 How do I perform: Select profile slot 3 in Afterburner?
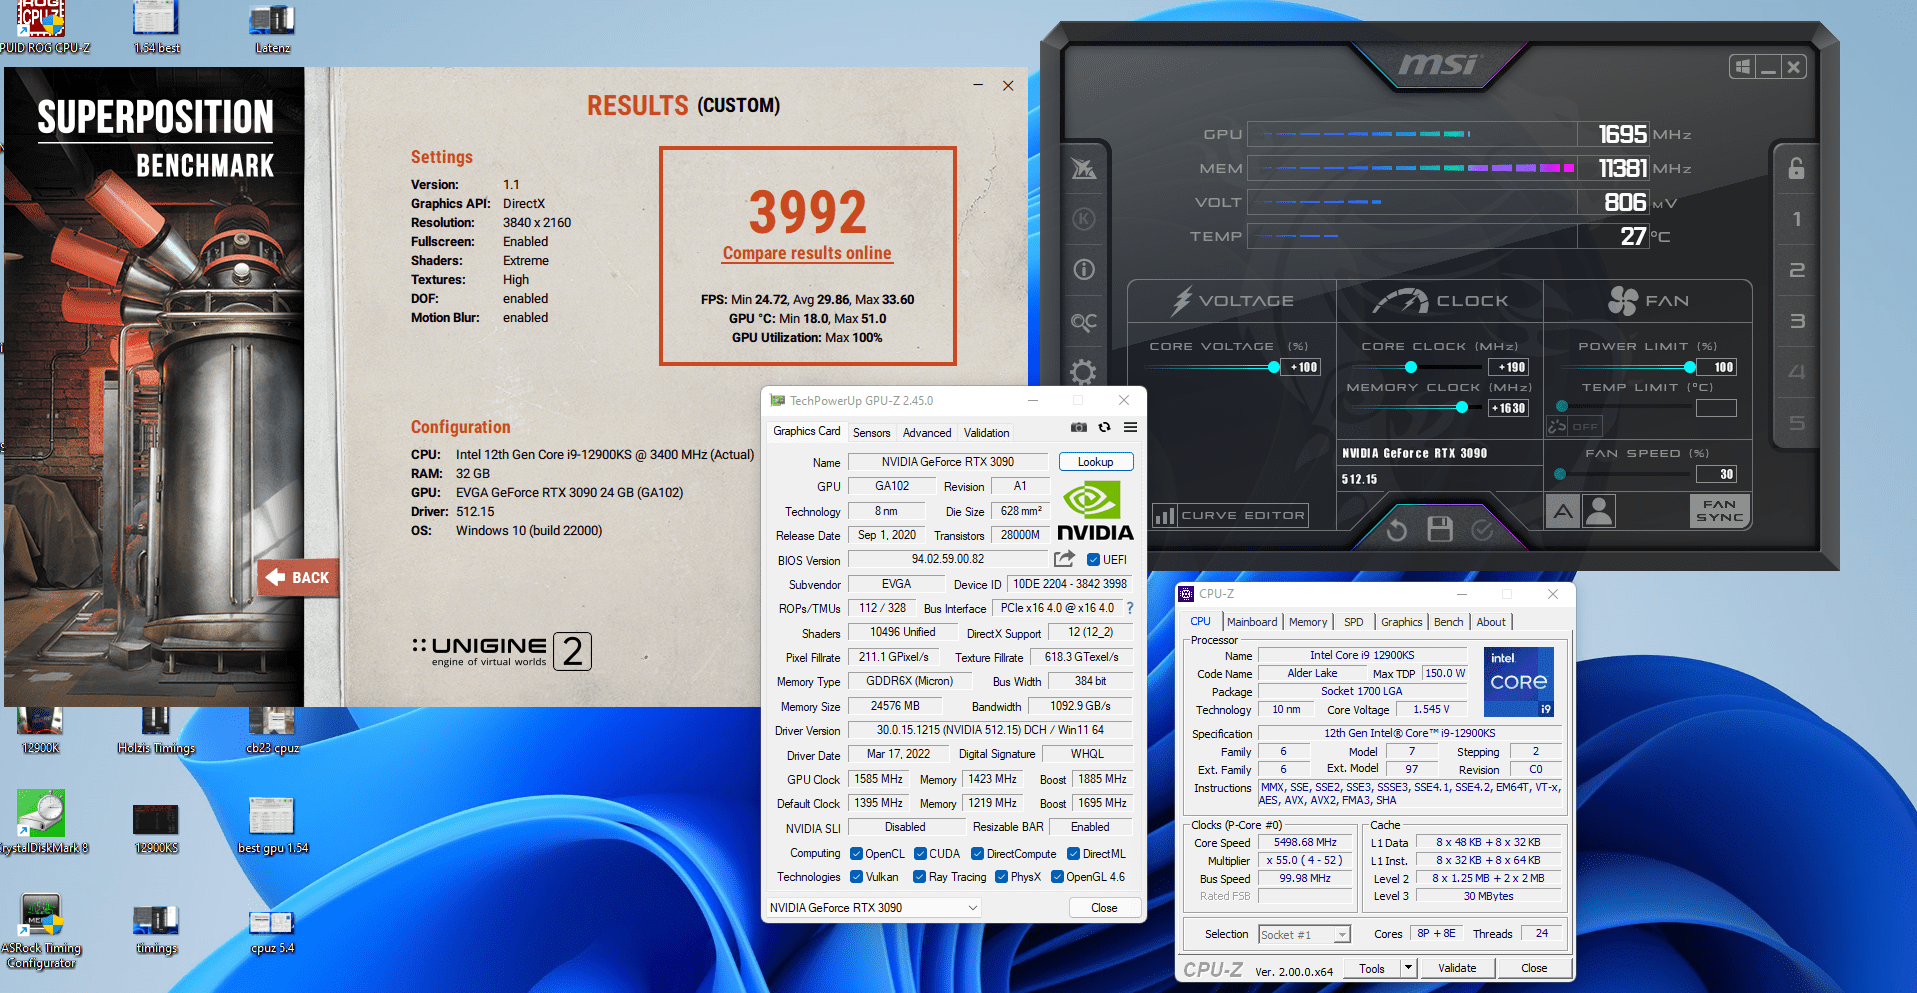pyautogui.click(x=1797, y=321)
